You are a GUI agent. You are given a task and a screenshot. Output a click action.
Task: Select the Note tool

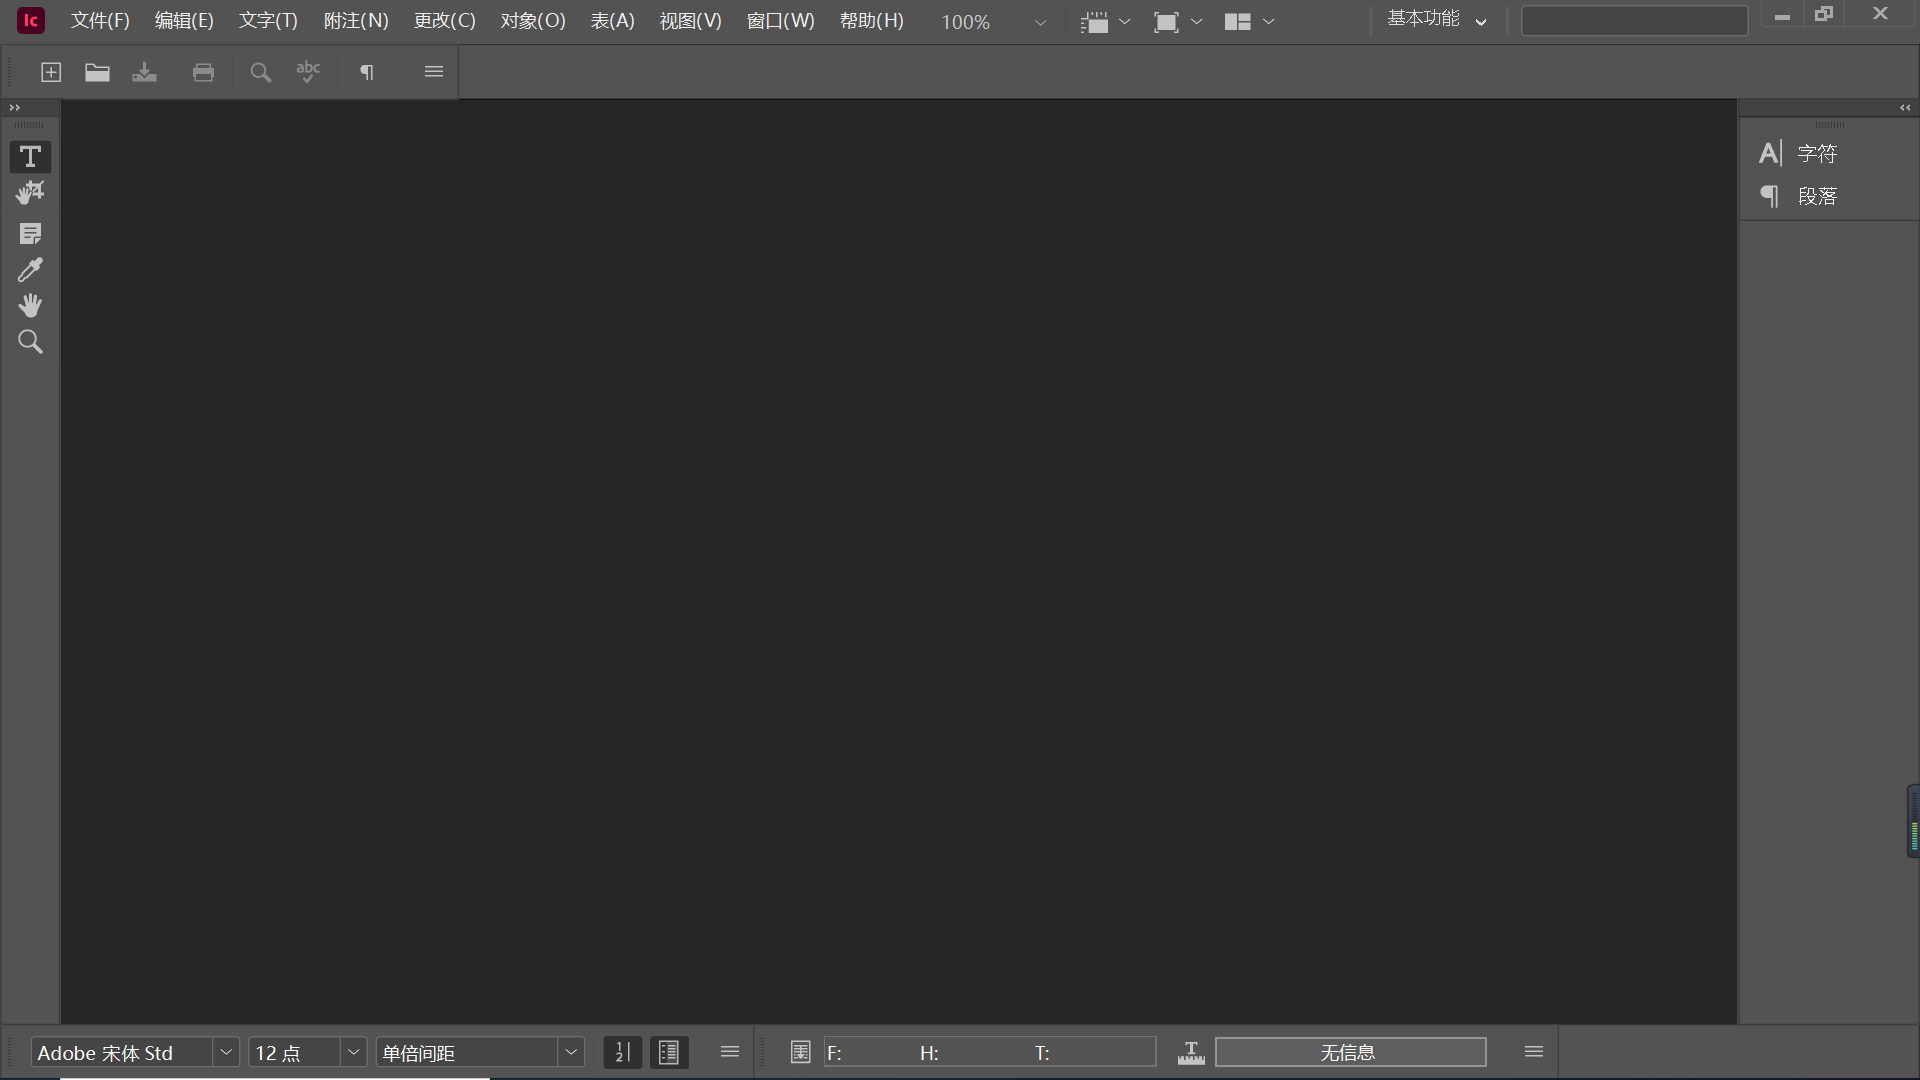coord(30,234)
